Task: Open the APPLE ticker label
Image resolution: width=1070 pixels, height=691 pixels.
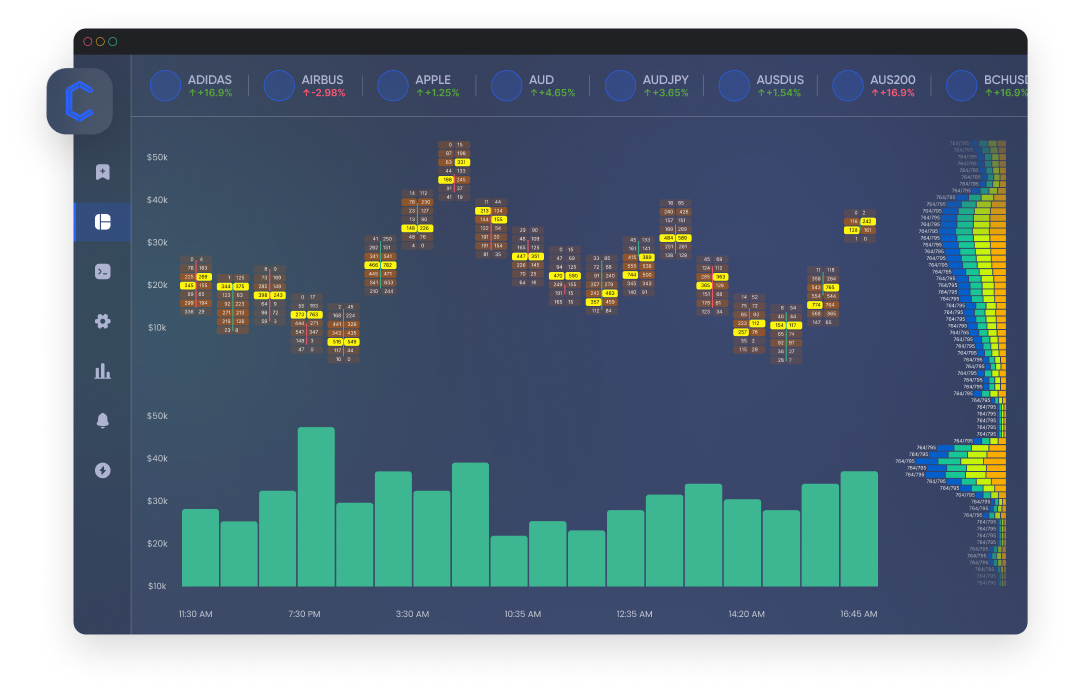Action: 433,80
